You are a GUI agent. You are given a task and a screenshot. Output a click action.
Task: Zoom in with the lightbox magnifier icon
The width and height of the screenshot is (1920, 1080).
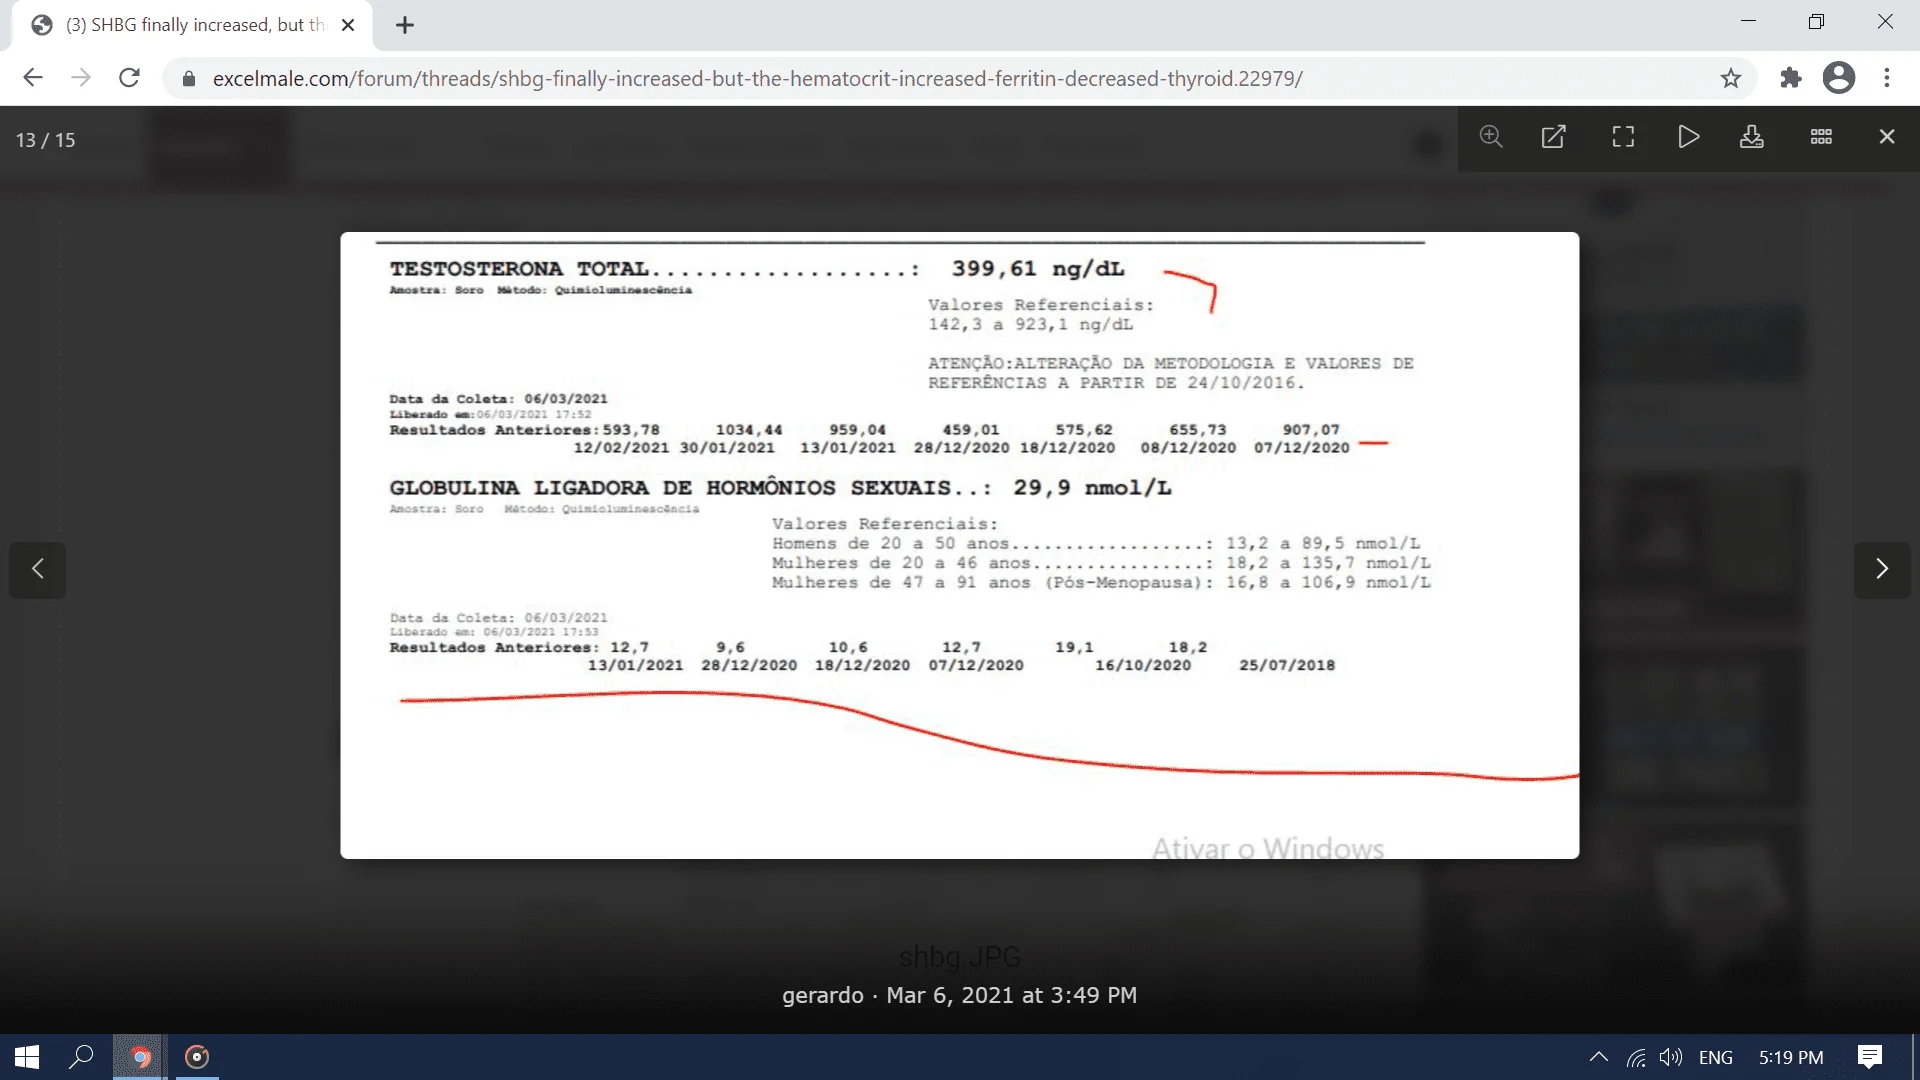(x=1491, y=137)
